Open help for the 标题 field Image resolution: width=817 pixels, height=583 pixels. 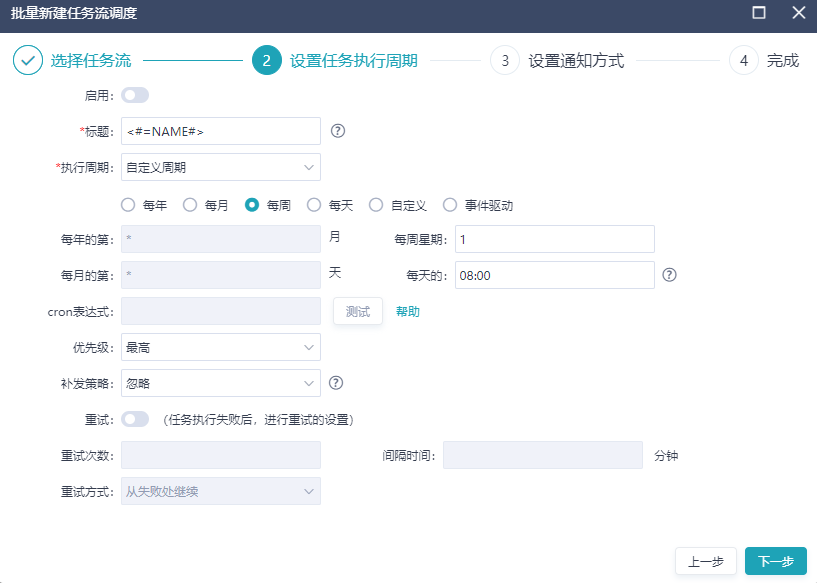click(x=337, y=131)
